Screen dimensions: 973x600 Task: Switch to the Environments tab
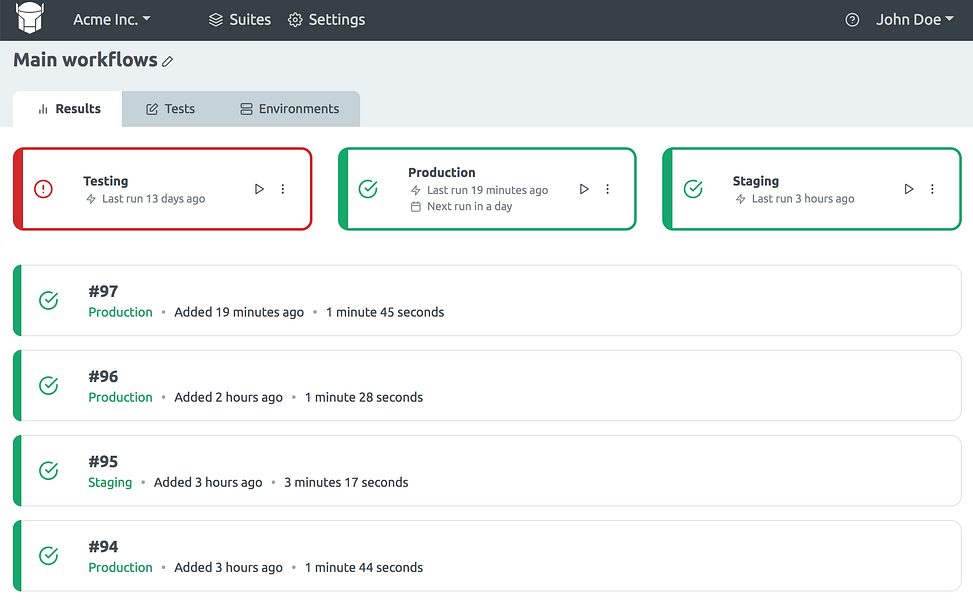coord(289,109)
